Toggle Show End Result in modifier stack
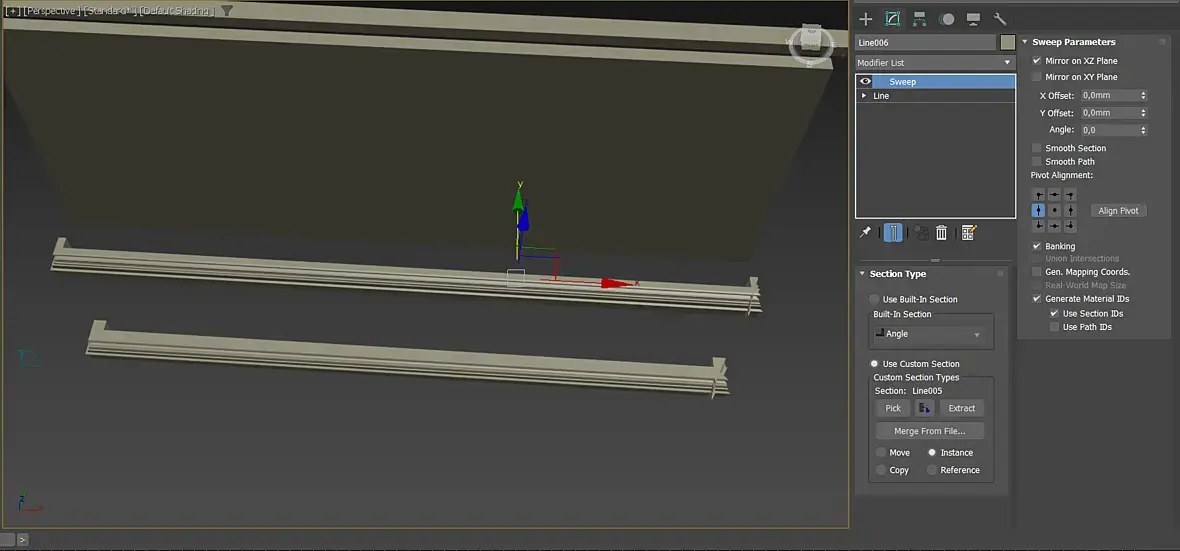This screenshot has width=1180, height=551. click(x=893, y=233)
